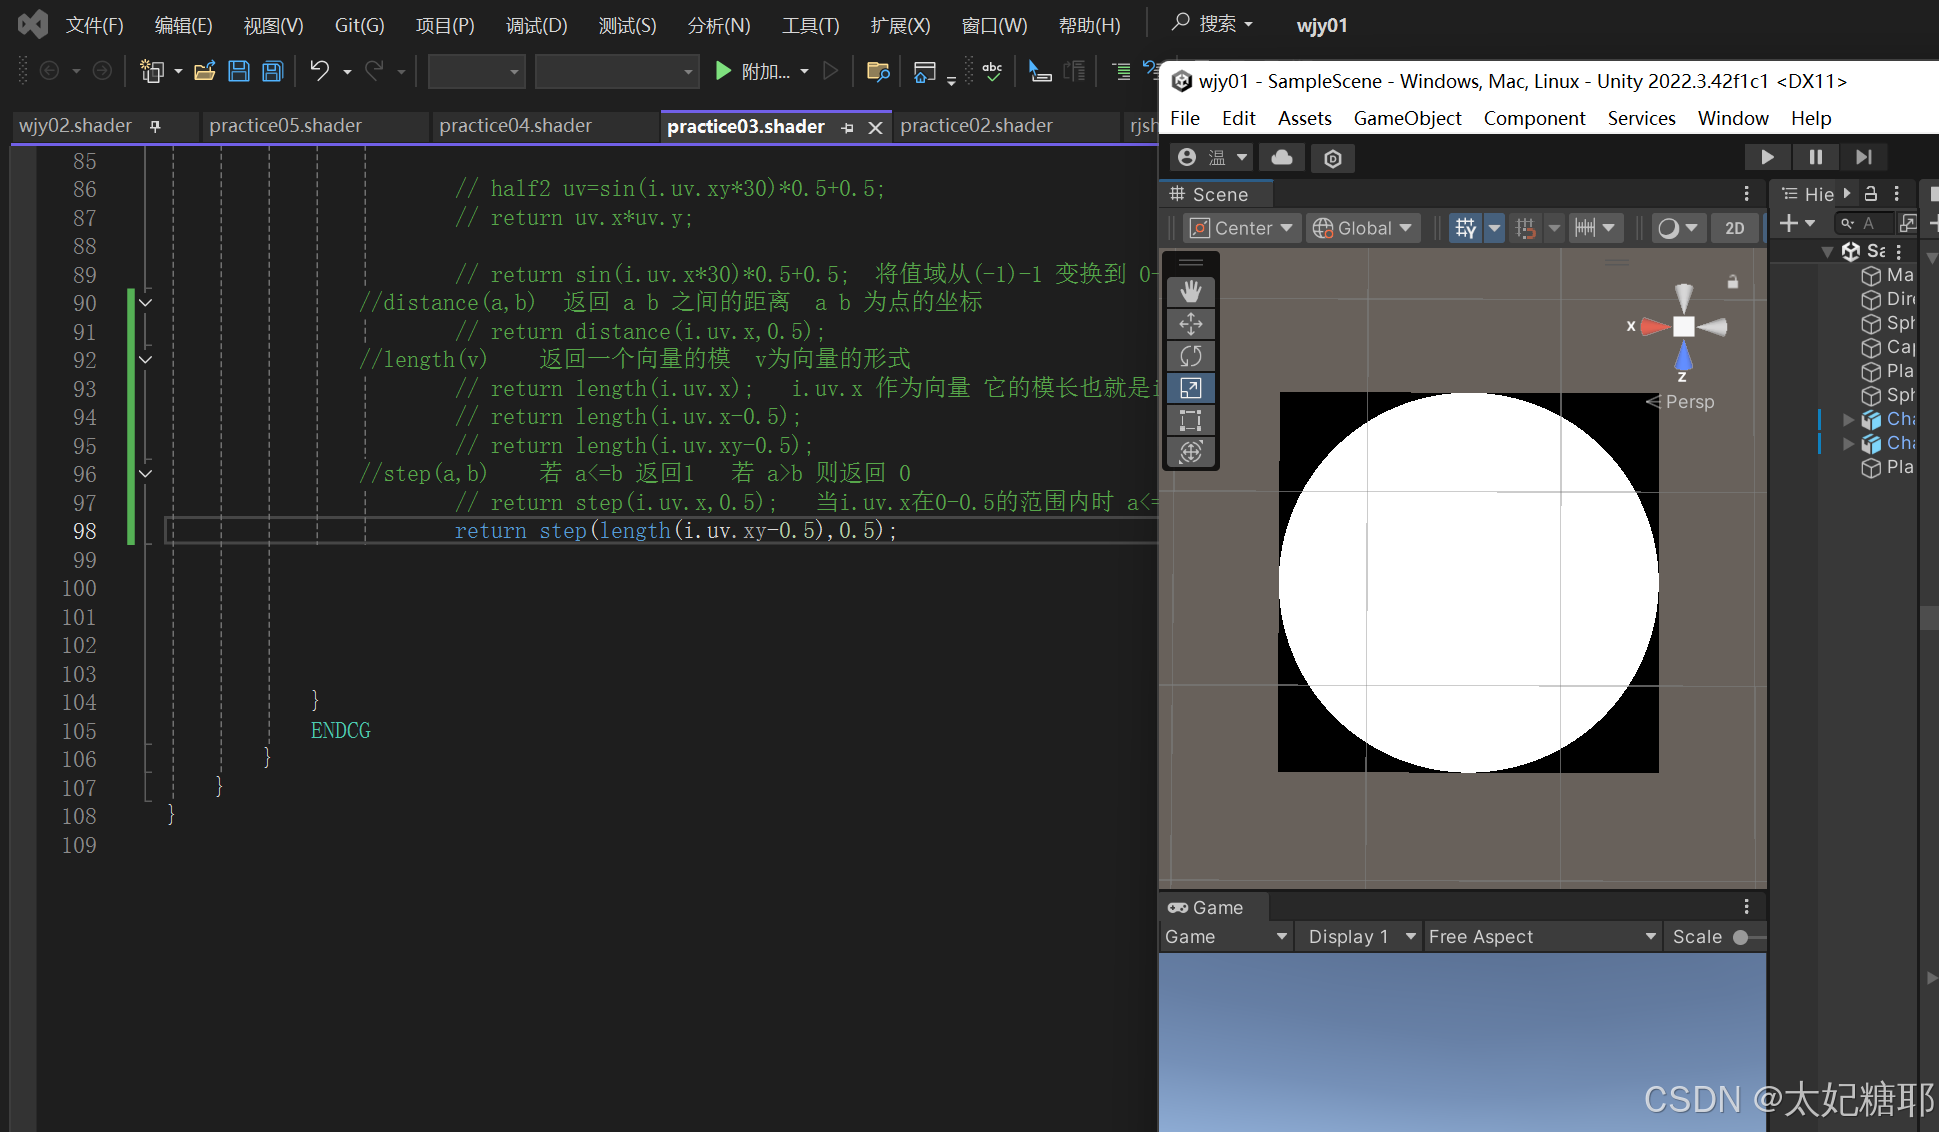1939x1132 pixels.
Task: Click the Game view Scale slider handle
Action: coord(1741,937)
